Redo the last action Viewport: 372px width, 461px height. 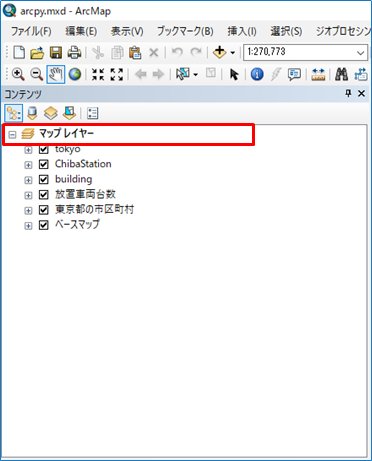[196, 52]
